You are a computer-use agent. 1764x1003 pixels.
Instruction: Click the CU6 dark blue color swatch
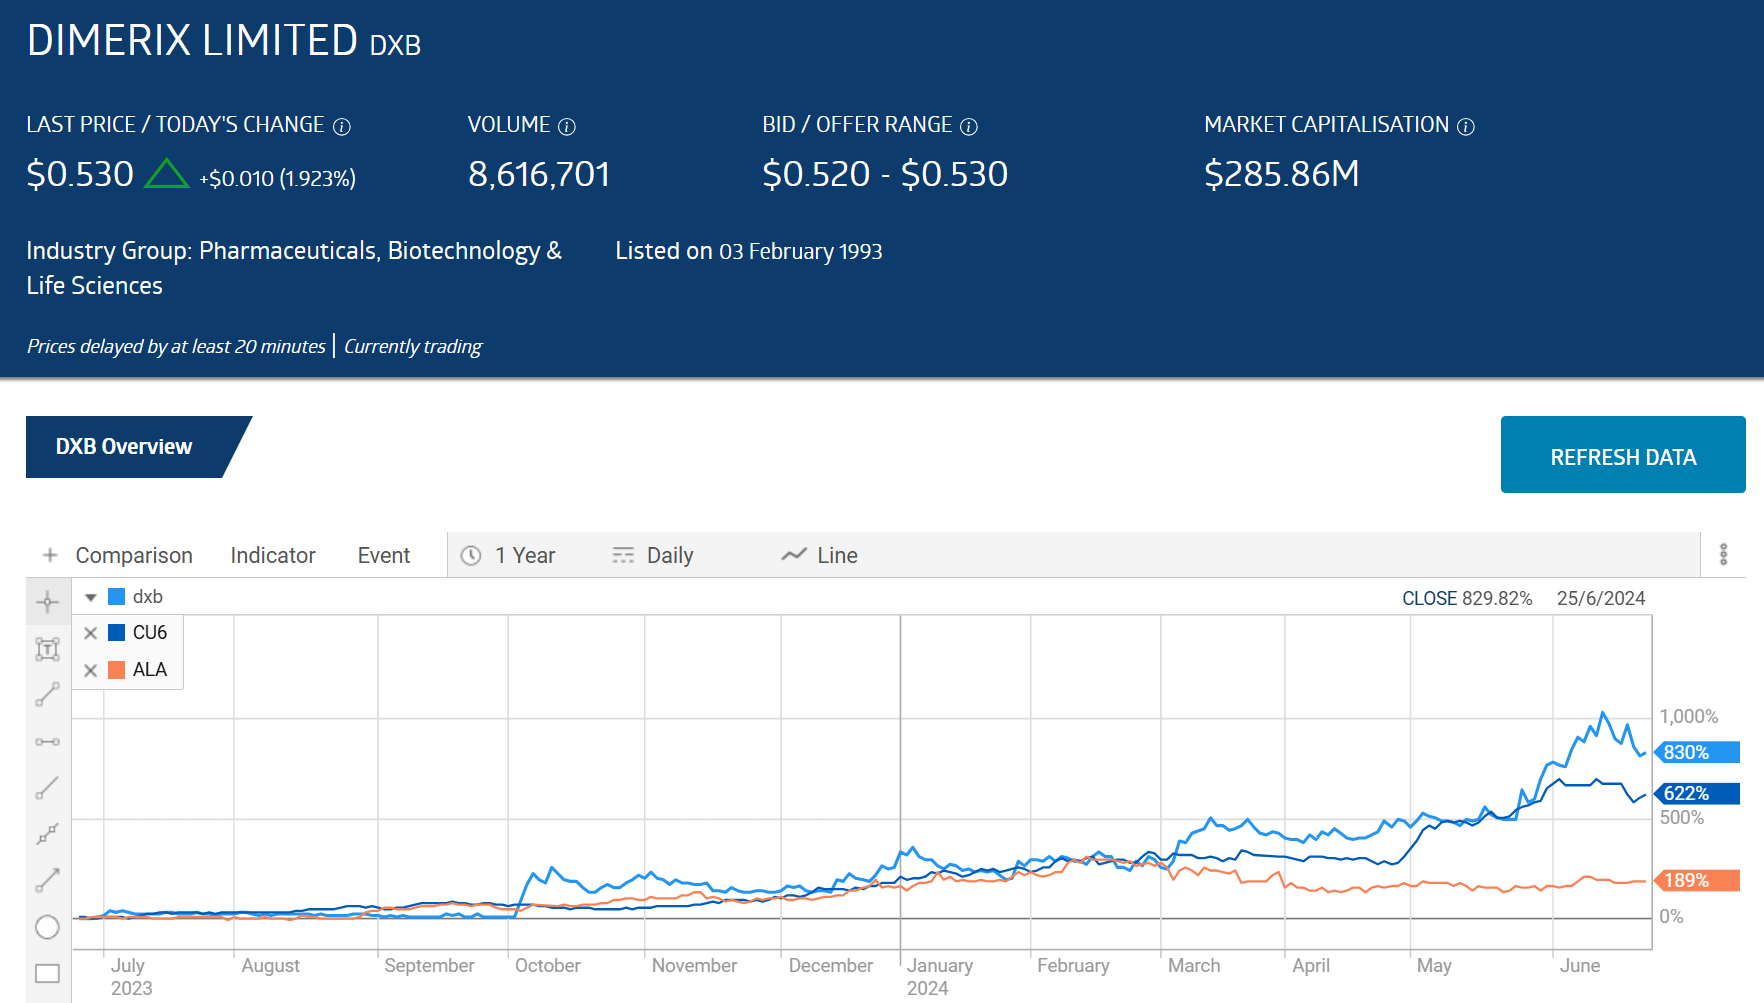tap(117, 633)
